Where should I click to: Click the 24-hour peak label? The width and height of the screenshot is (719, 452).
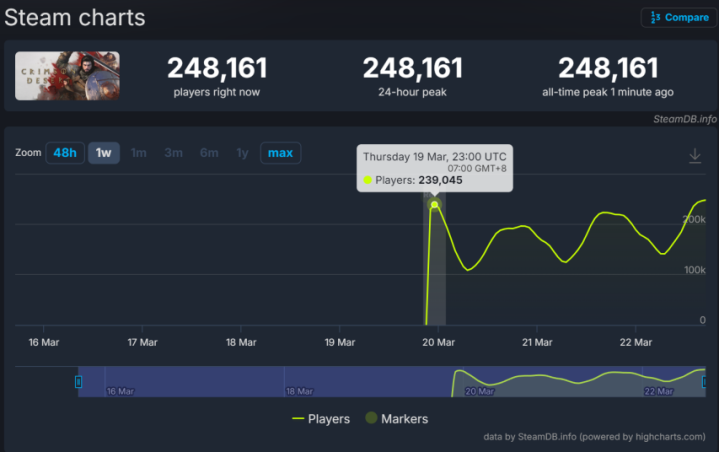(412, 92)
